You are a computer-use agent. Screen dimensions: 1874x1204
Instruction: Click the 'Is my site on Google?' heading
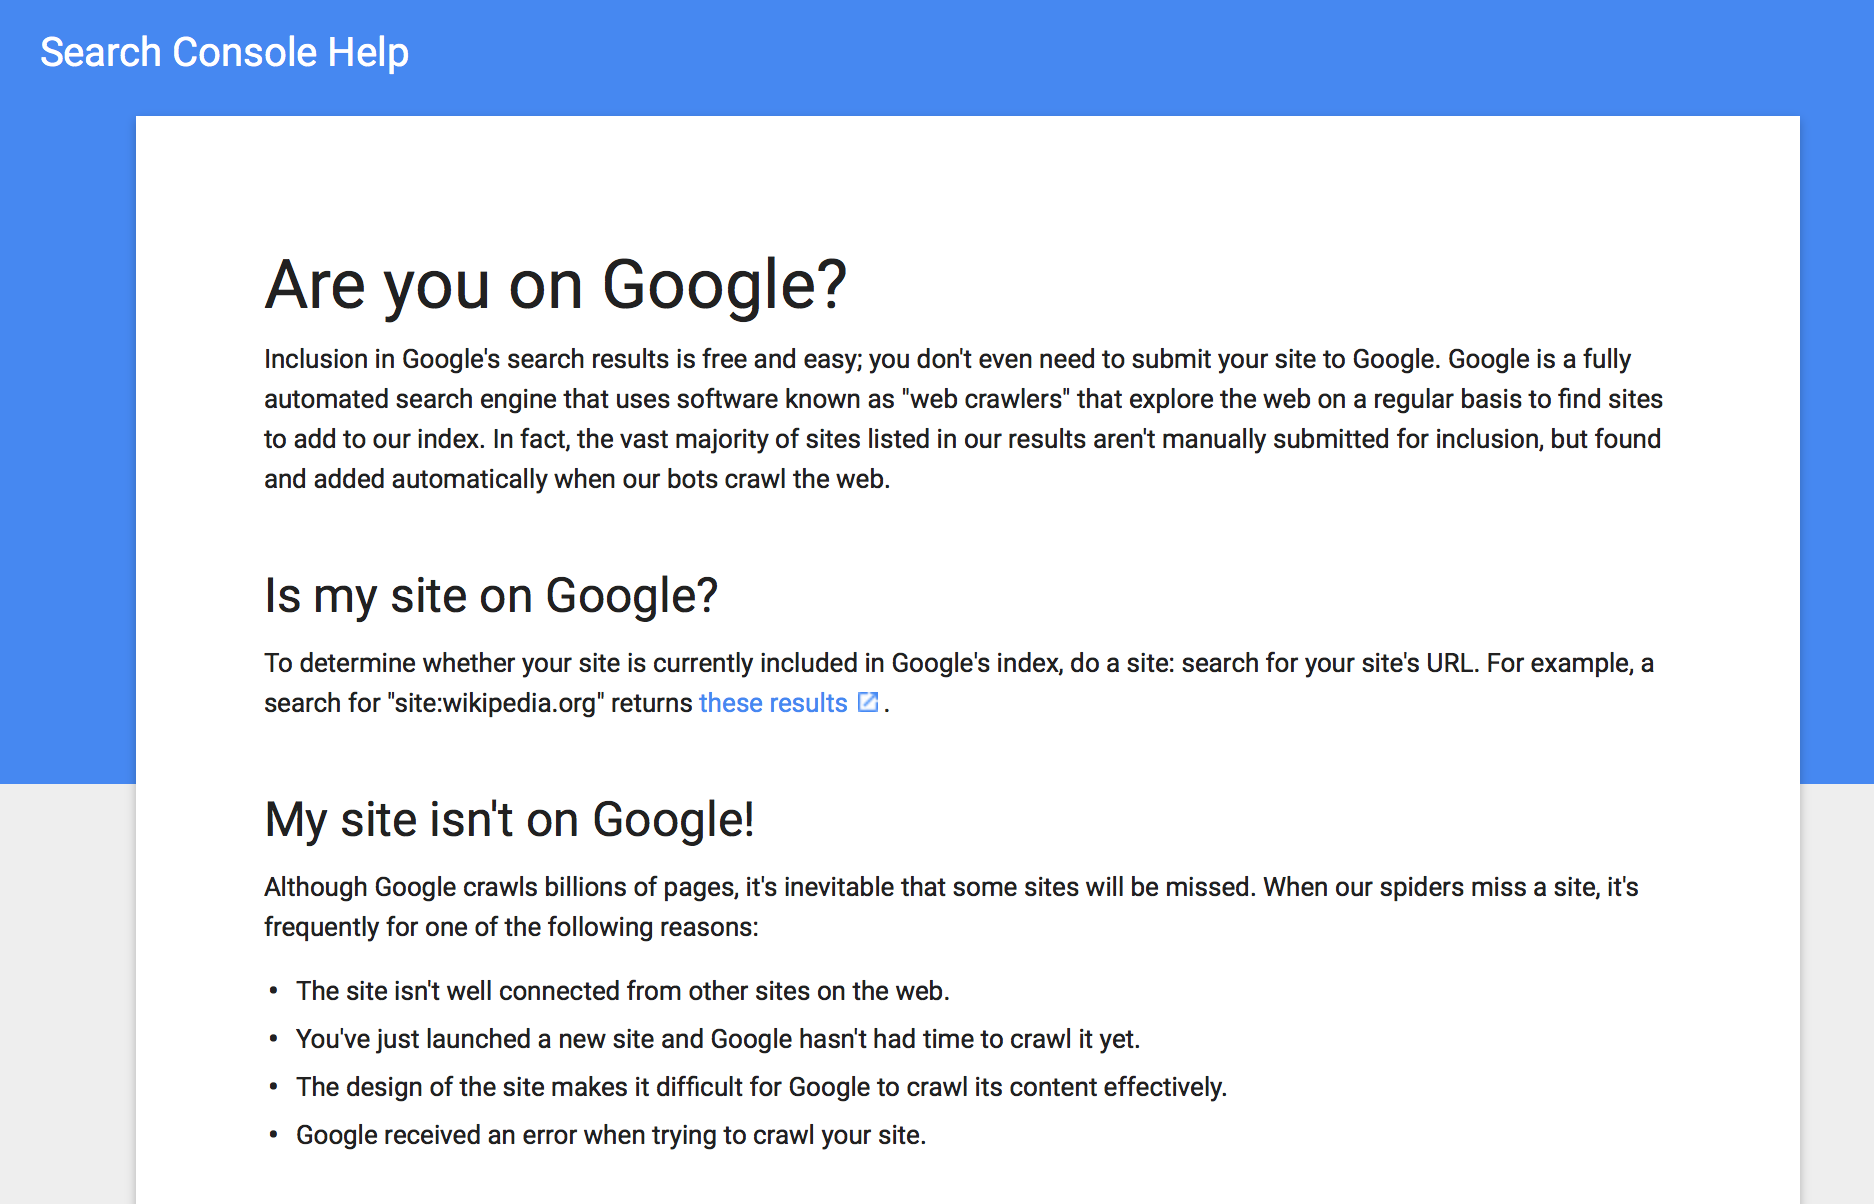pyautogui.click(x=491, y=596)
